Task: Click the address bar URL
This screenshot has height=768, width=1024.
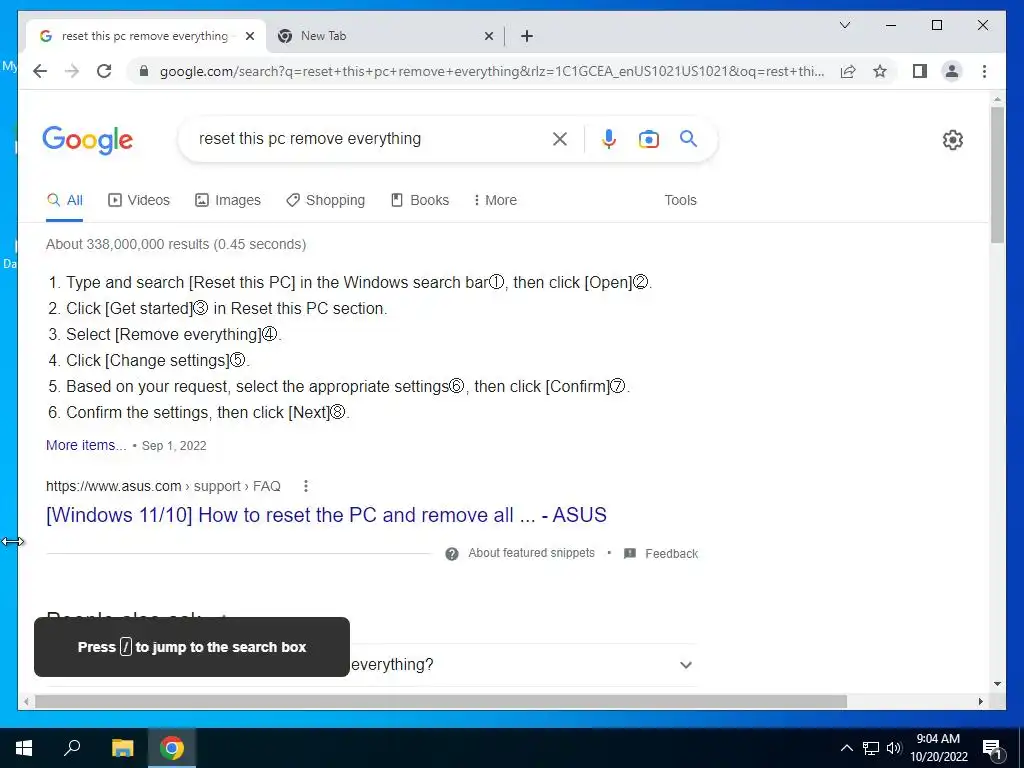Action: pos(492,71)
